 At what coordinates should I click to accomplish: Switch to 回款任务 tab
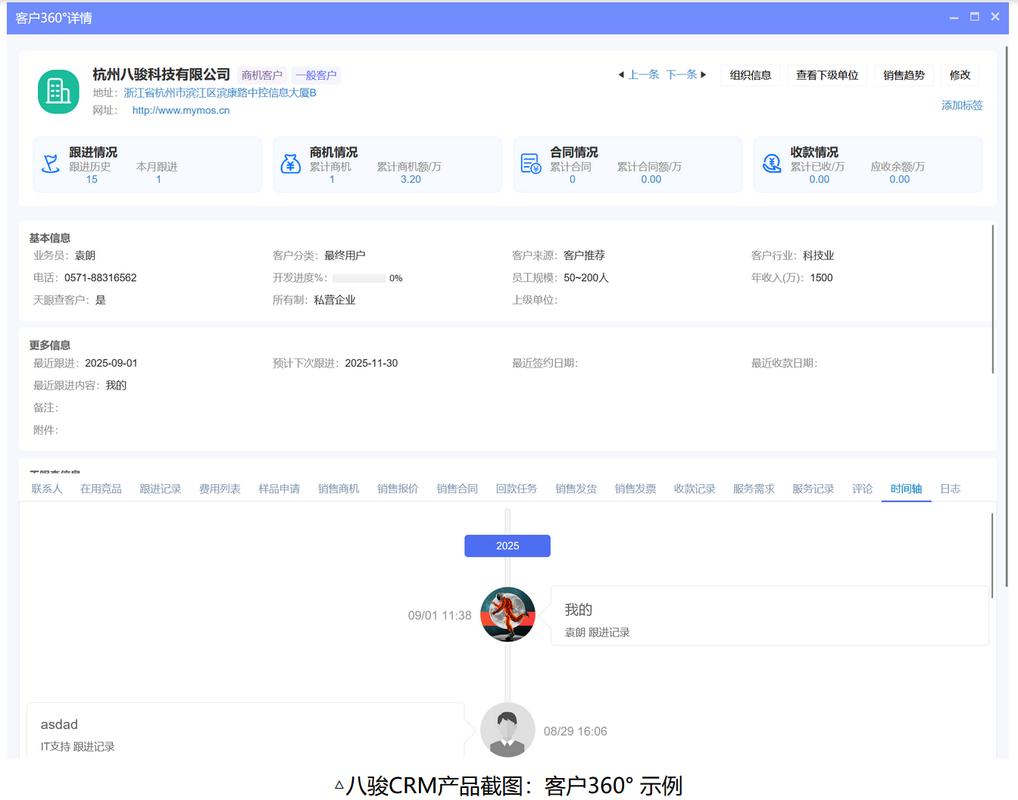tap(517, 488)
